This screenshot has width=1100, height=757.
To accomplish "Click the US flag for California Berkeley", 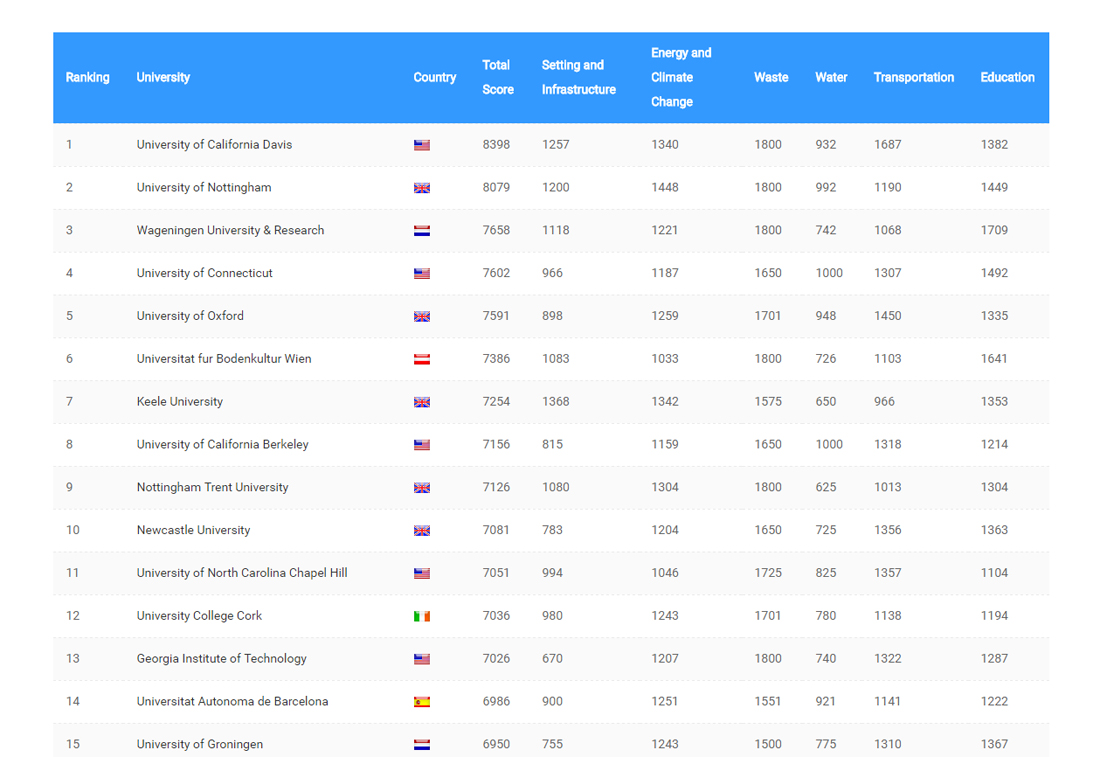I will point(422,445).
